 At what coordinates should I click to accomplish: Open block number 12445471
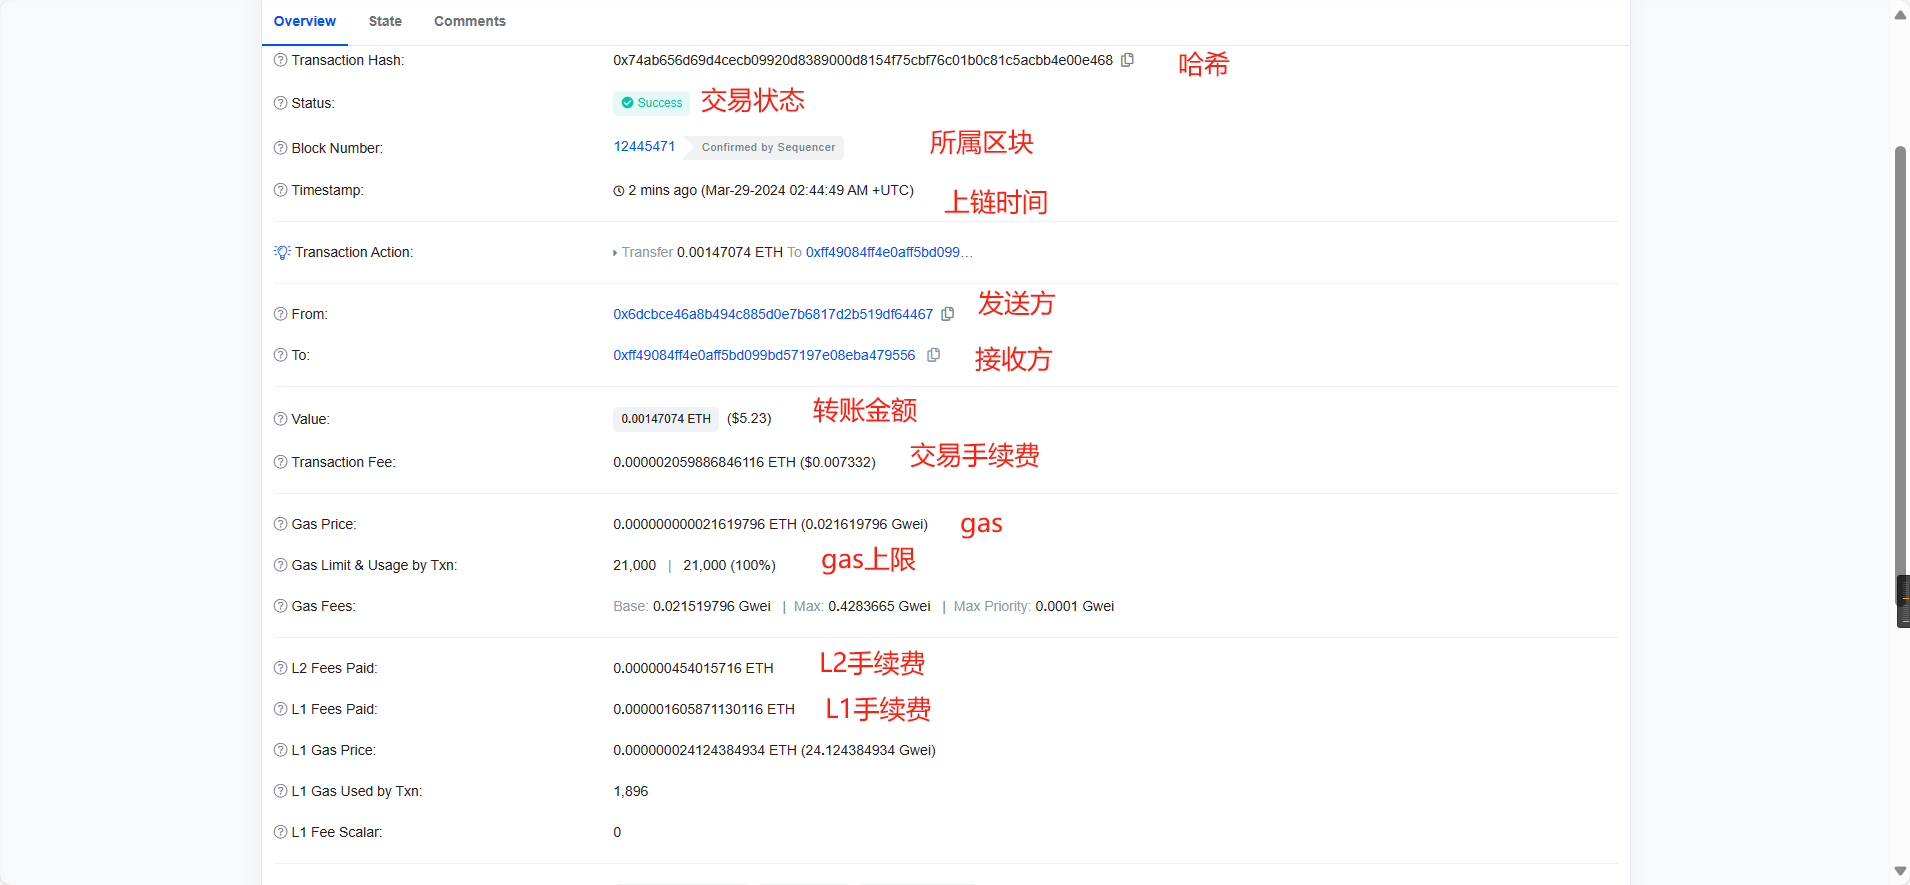pos(644,146)
